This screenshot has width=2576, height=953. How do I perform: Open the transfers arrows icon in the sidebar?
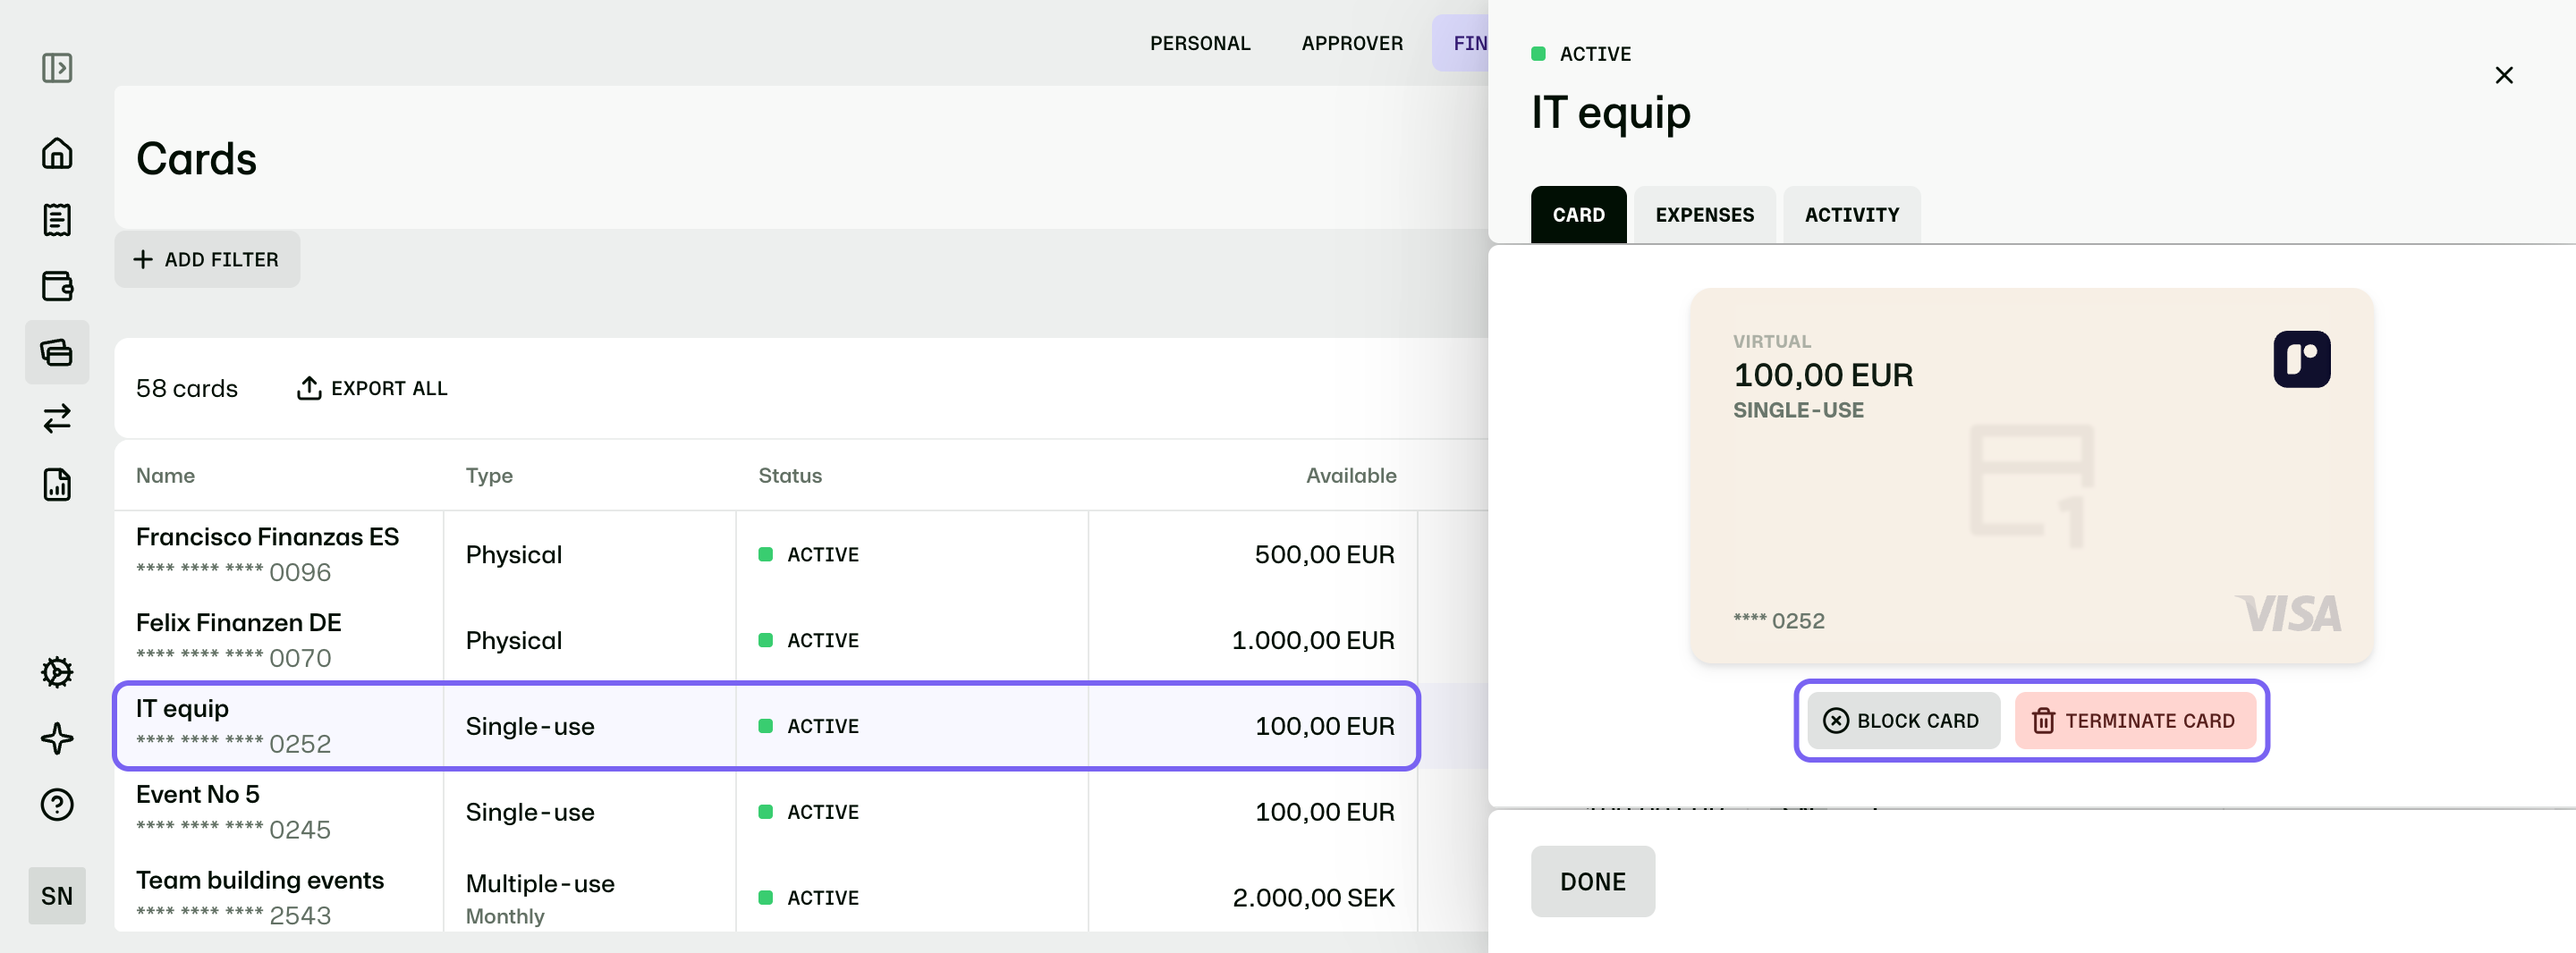pos(57,418)
